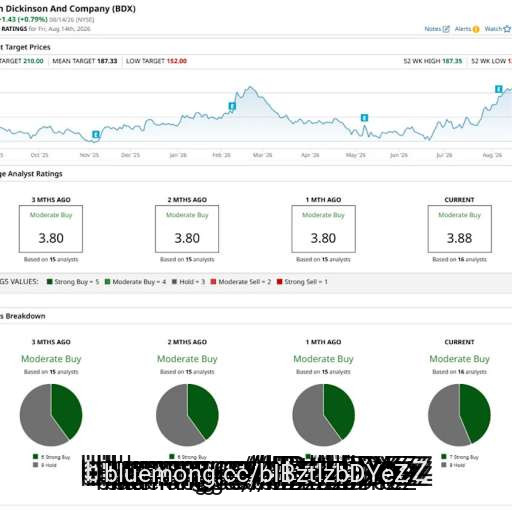Click the Breakdown section heading
This screenshot has height=512, width=512.
pyautogui.click(x=23, y=316)
